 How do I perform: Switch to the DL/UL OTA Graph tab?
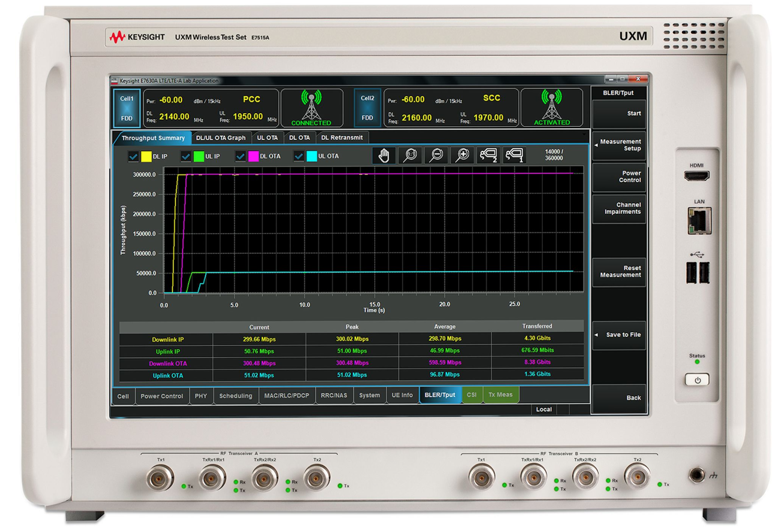(x=220, y=137)
